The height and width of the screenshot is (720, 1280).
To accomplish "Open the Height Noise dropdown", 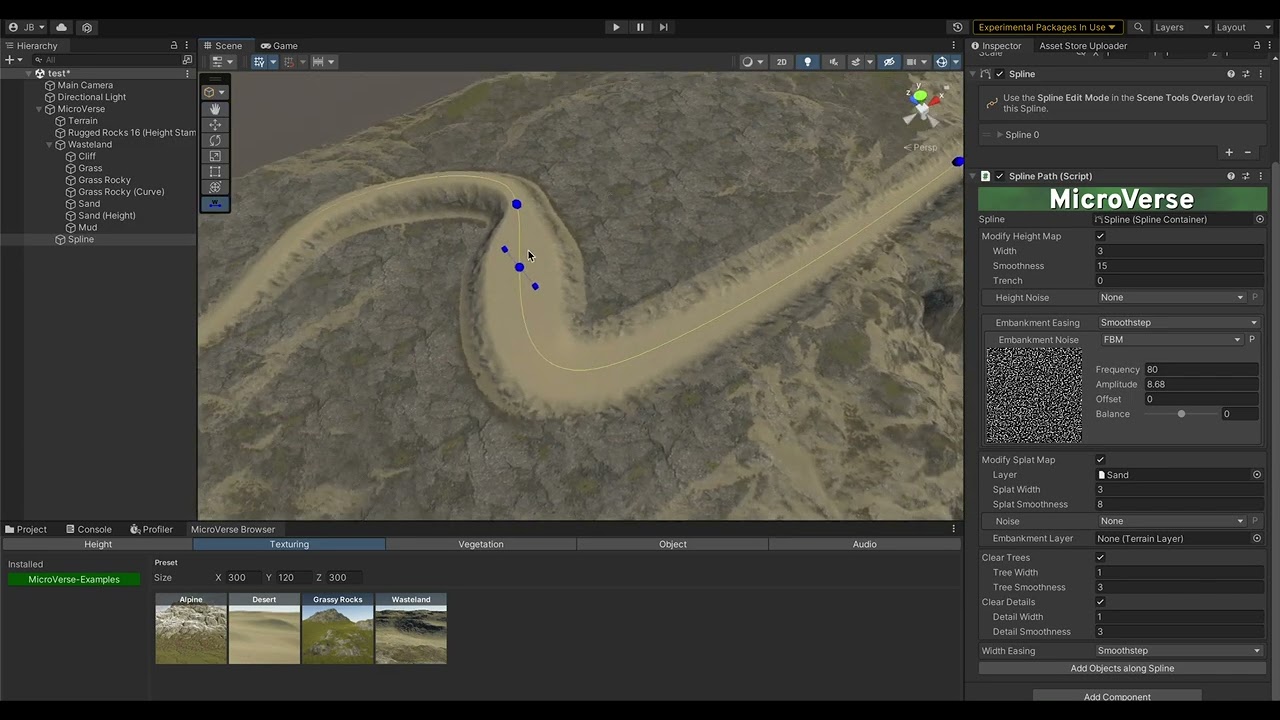I will pyautogui.click(x=1172, y=297).
